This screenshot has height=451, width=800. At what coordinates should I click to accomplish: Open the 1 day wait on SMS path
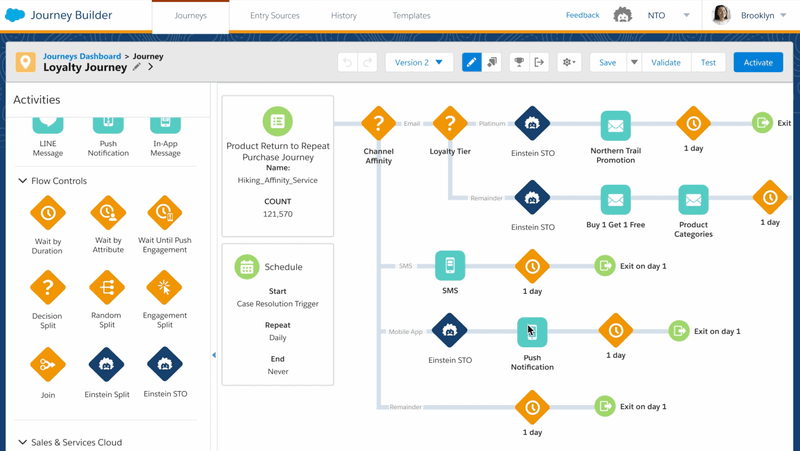click(x=532, y=266)
